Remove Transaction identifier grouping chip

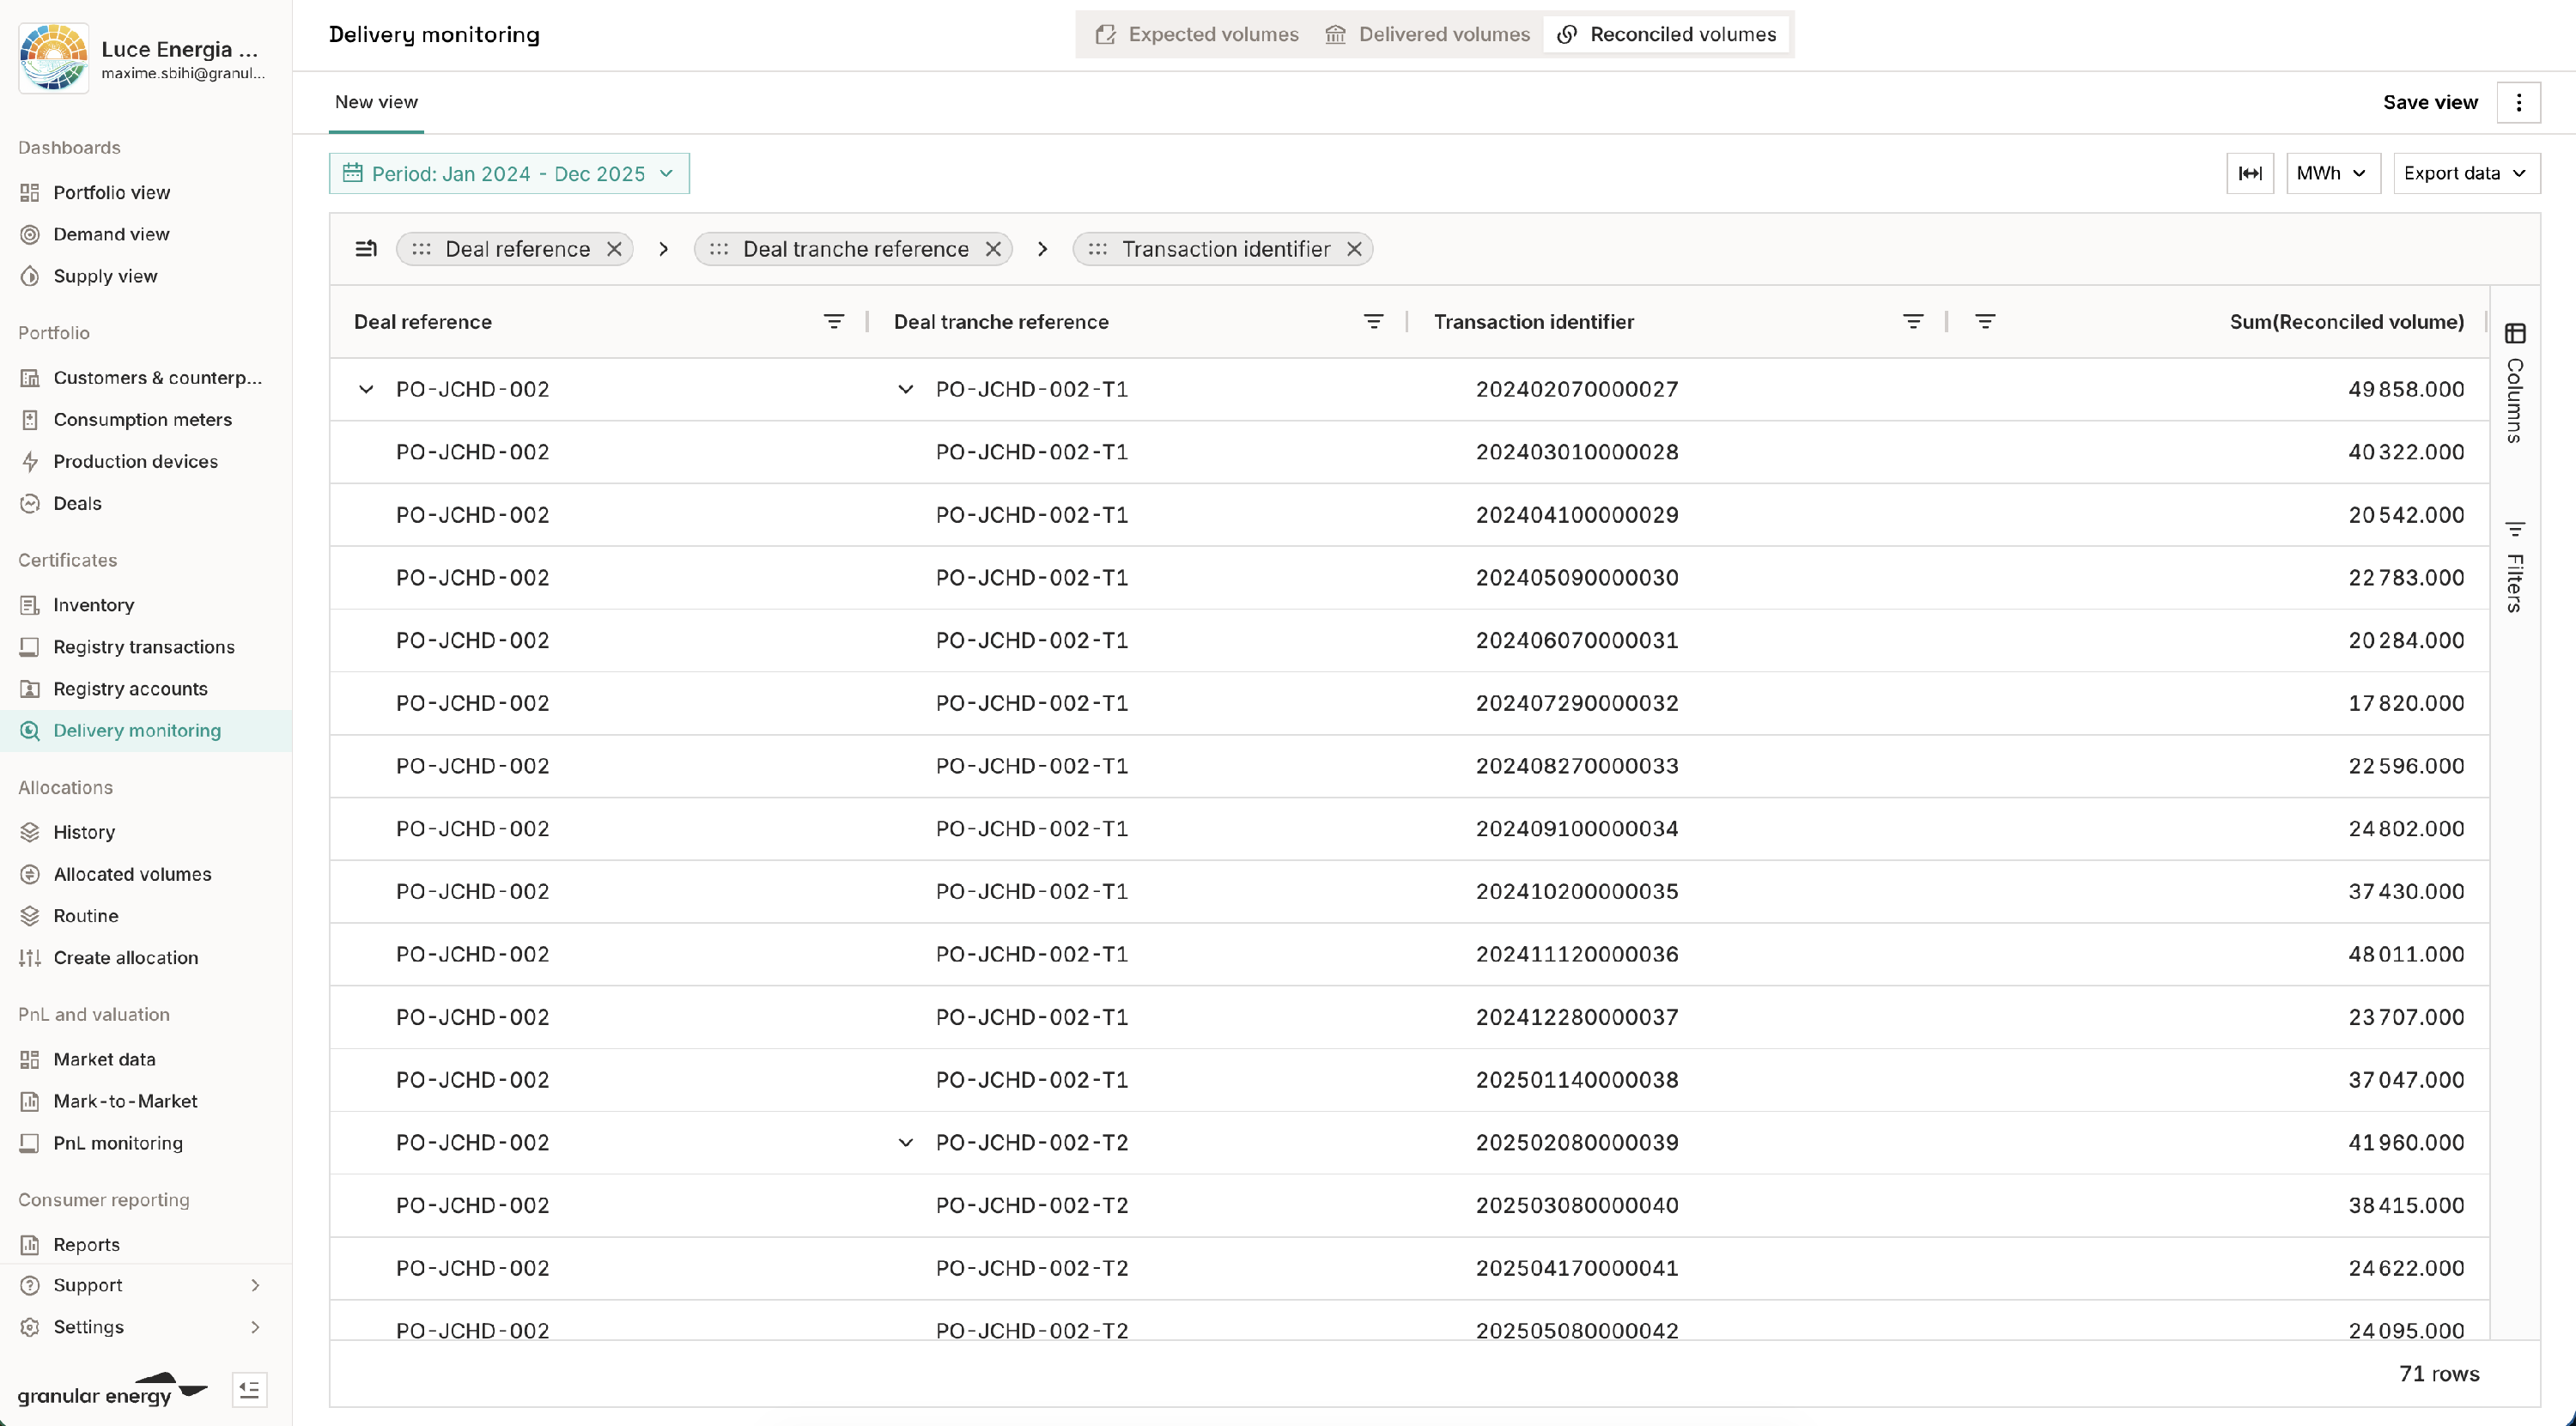(1354, 249)
